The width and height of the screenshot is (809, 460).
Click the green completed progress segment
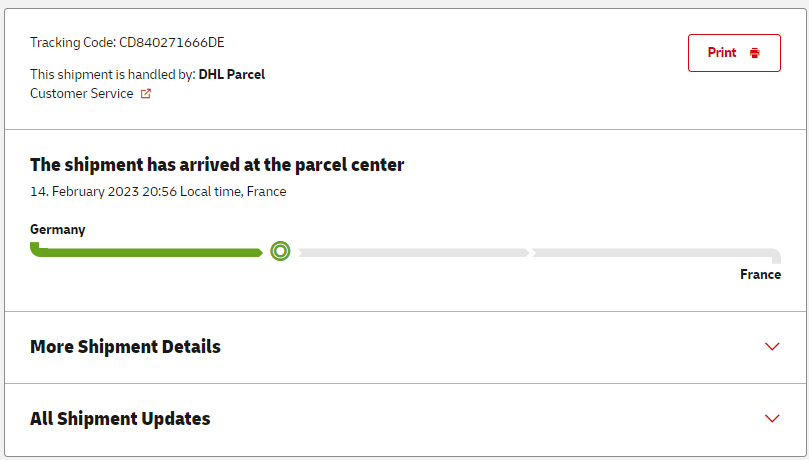point(150,252)
